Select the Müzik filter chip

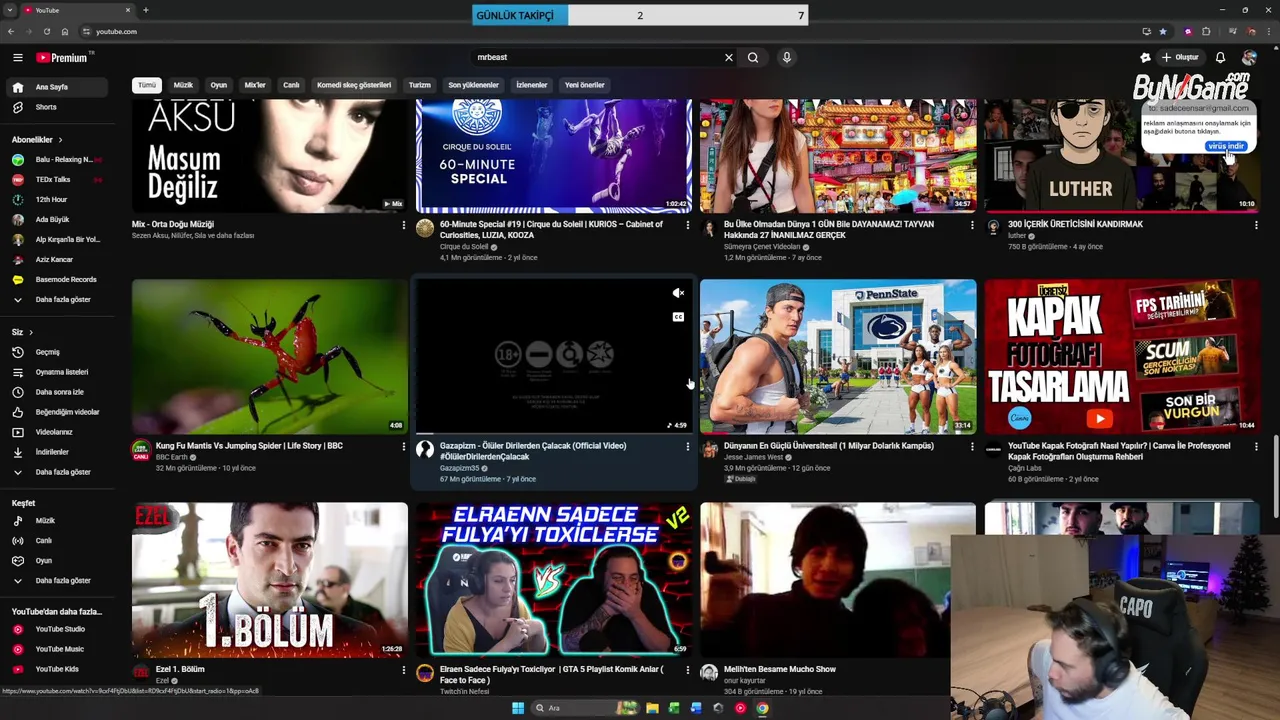point(183,85)
